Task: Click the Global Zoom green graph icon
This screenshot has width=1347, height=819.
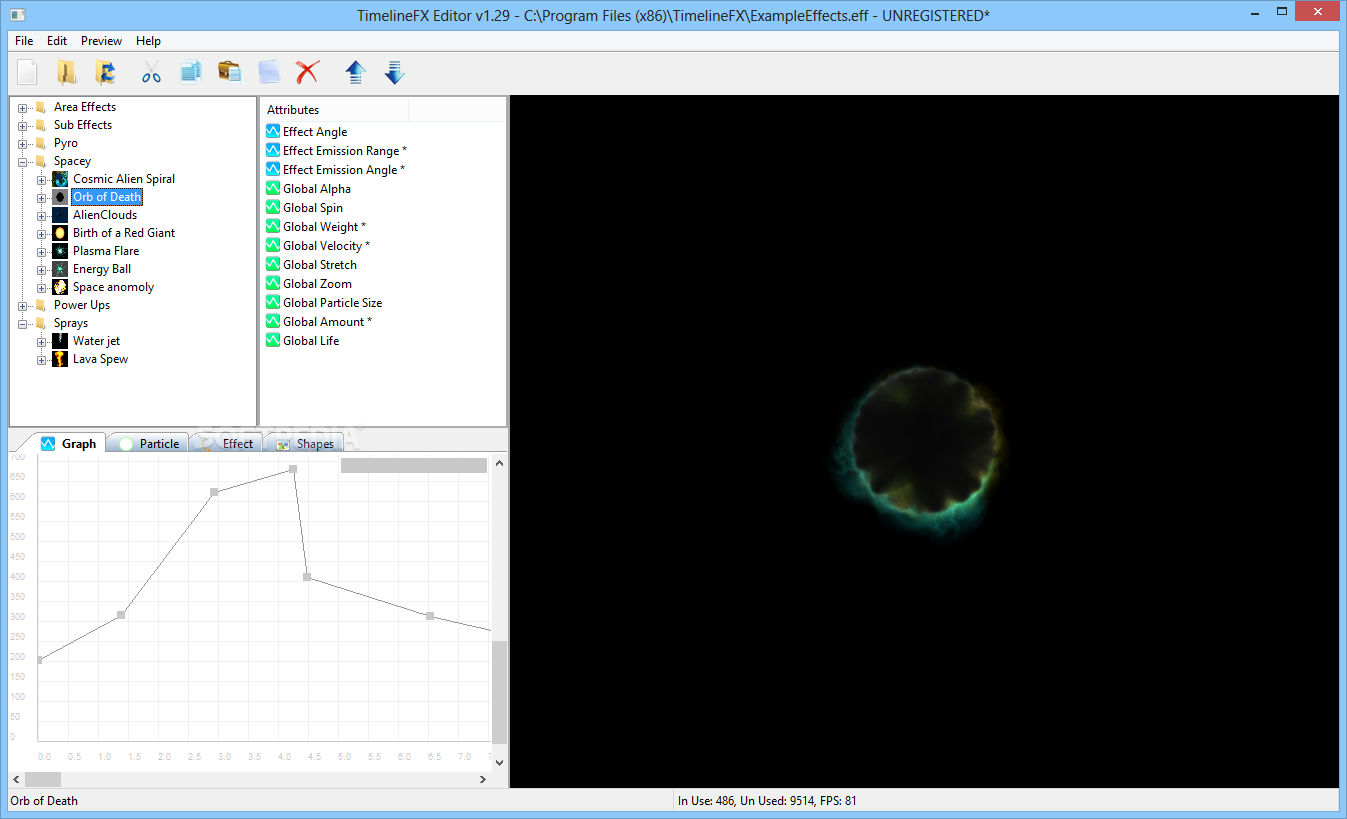Action: (x=273, y=283)
